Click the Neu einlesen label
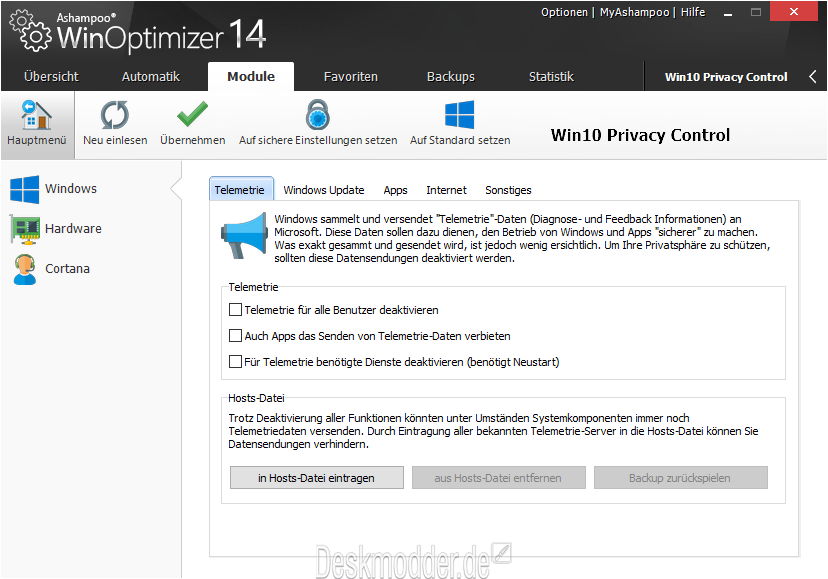The height and width of the screenshot is (579, 828). 115,140
